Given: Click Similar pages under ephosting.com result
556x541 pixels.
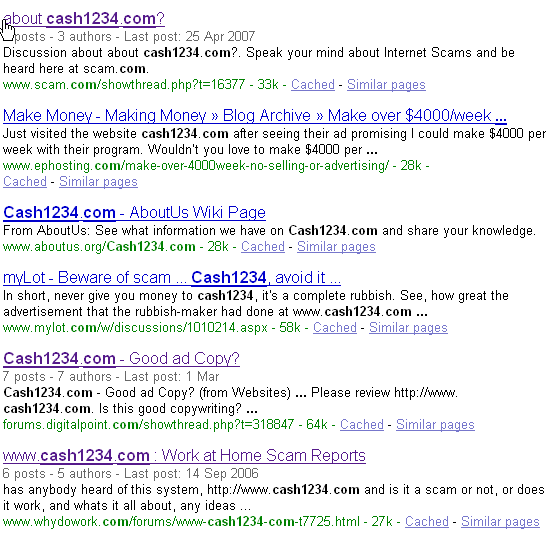Looking at the screenshot, I should coord(98,182).
